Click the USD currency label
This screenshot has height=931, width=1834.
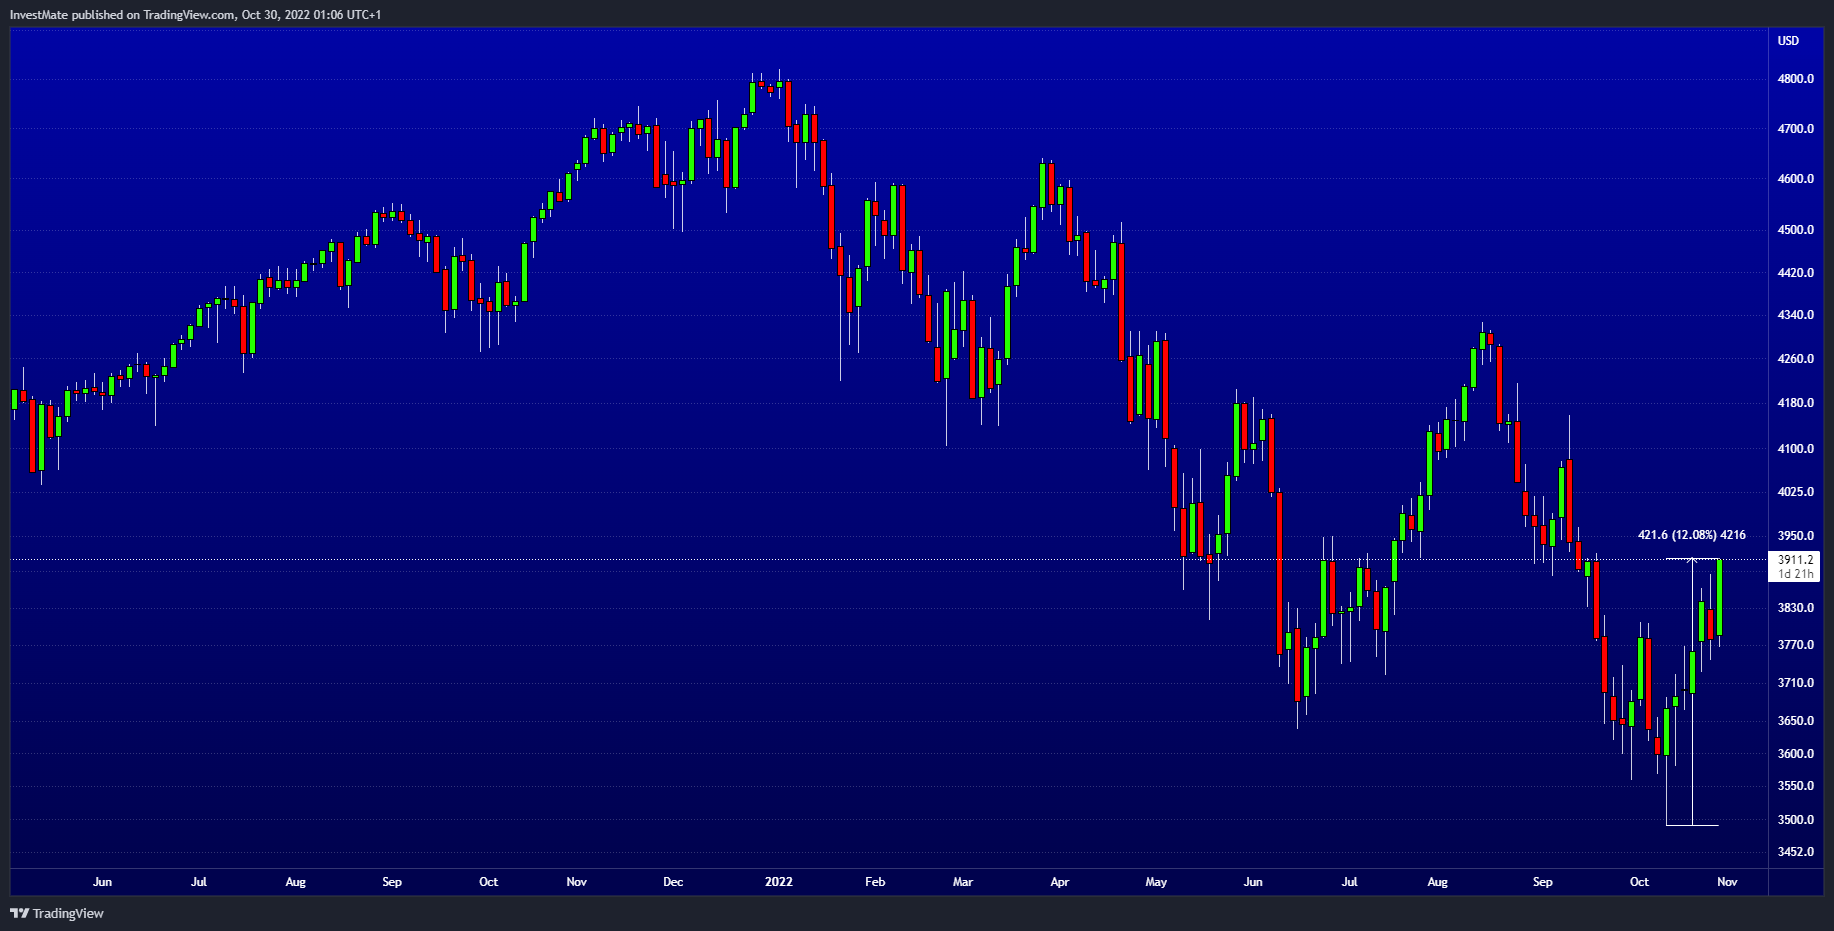pos(1788,41)
